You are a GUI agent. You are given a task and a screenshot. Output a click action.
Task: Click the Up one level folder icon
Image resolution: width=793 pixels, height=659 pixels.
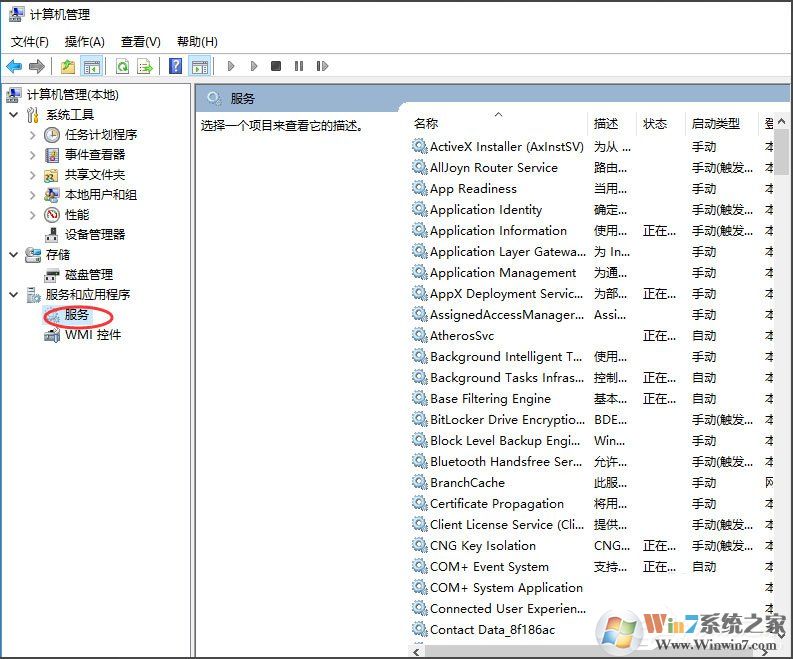pyautogui.click(x=68, y=66)
